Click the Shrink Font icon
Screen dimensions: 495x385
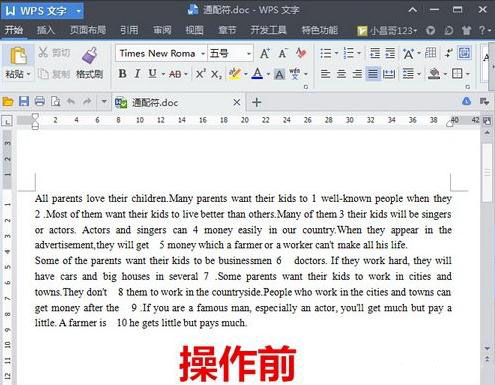(x=283, y=53)
